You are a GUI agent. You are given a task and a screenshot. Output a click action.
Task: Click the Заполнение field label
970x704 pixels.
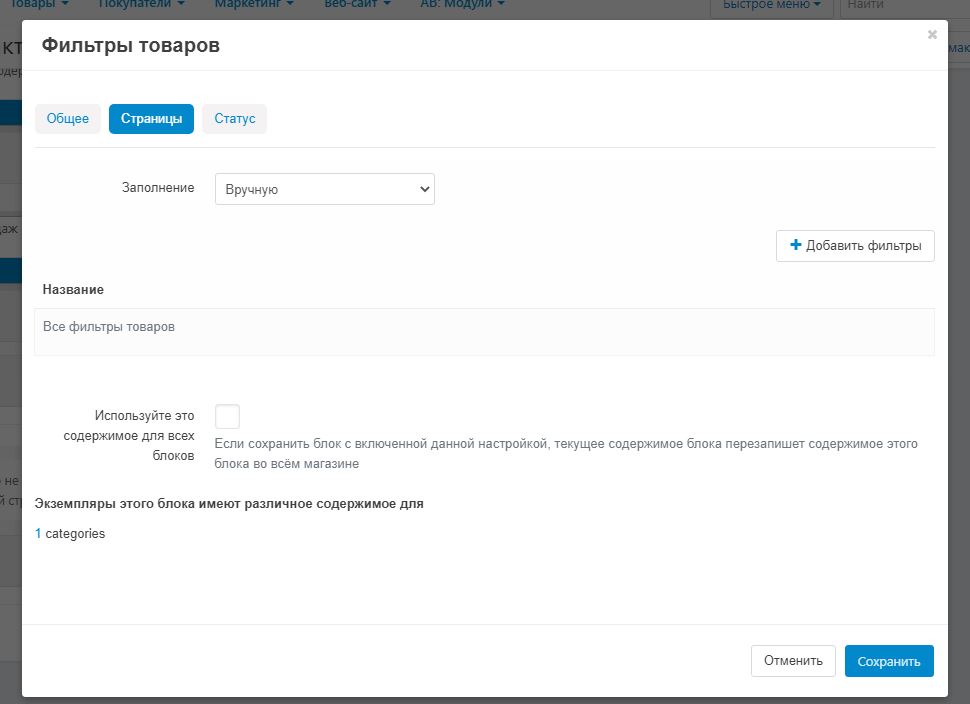click(x=158, y=187)
